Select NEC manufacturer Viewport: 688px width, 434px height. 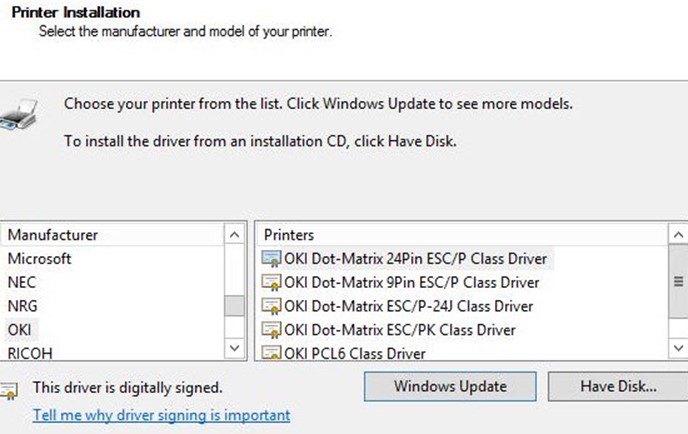coord(22,282)
